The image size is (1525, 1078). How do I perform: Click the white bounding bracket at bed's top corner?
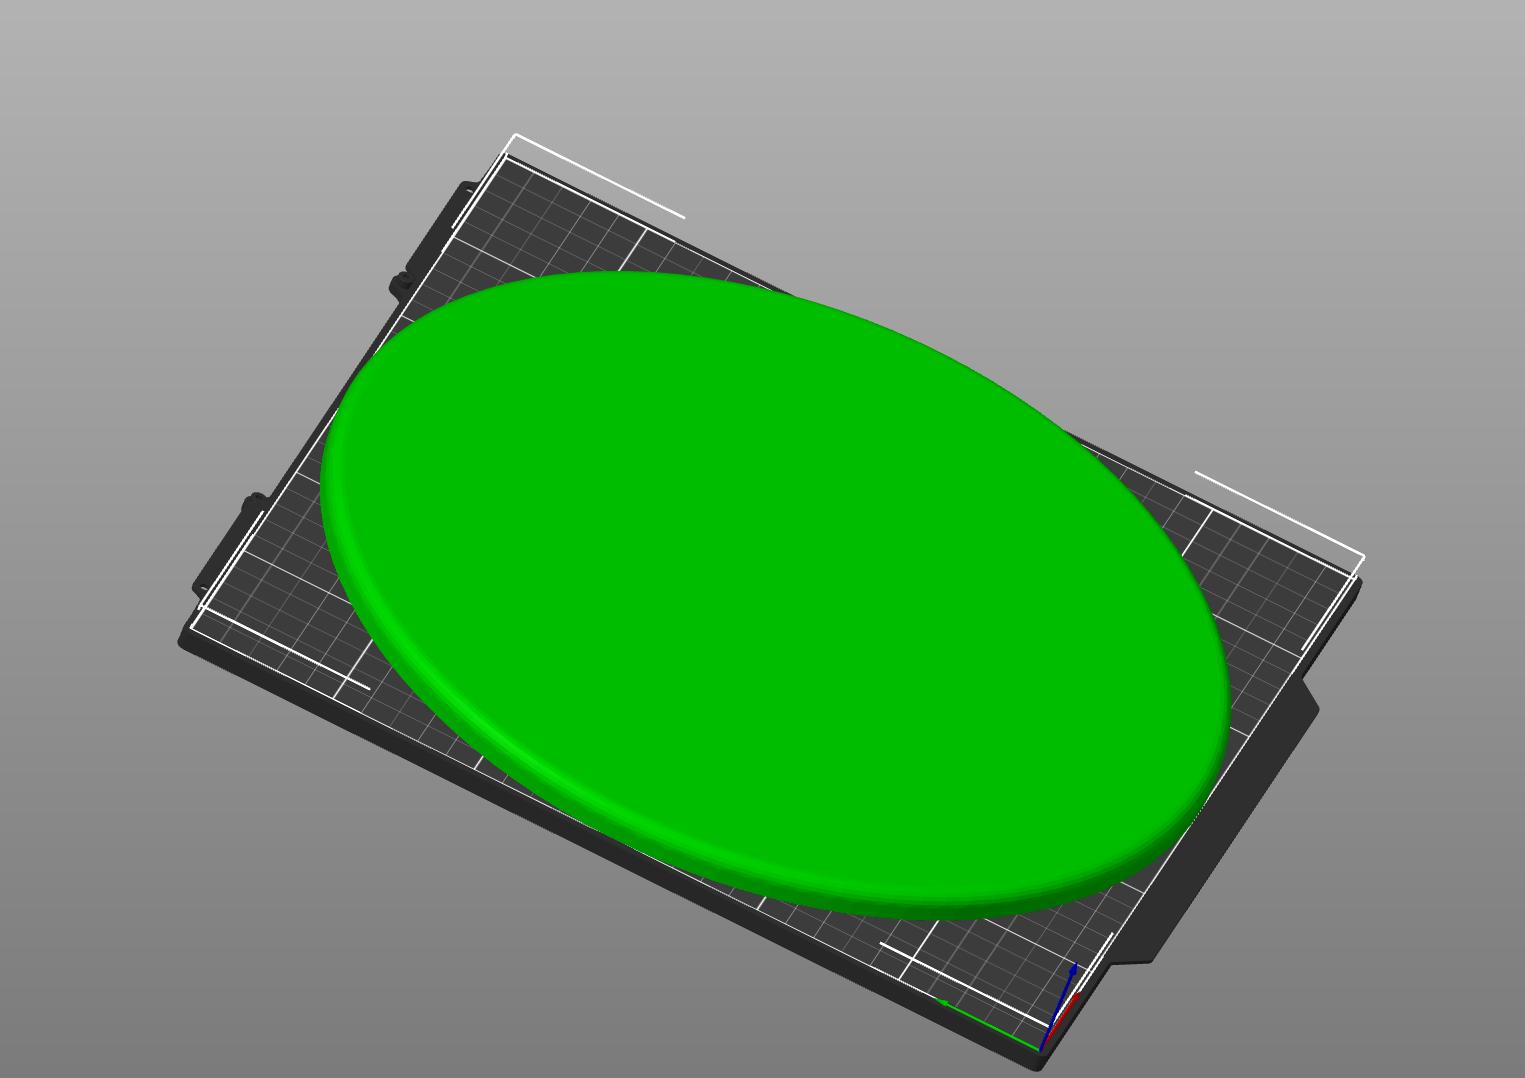[x=515, y=135]
